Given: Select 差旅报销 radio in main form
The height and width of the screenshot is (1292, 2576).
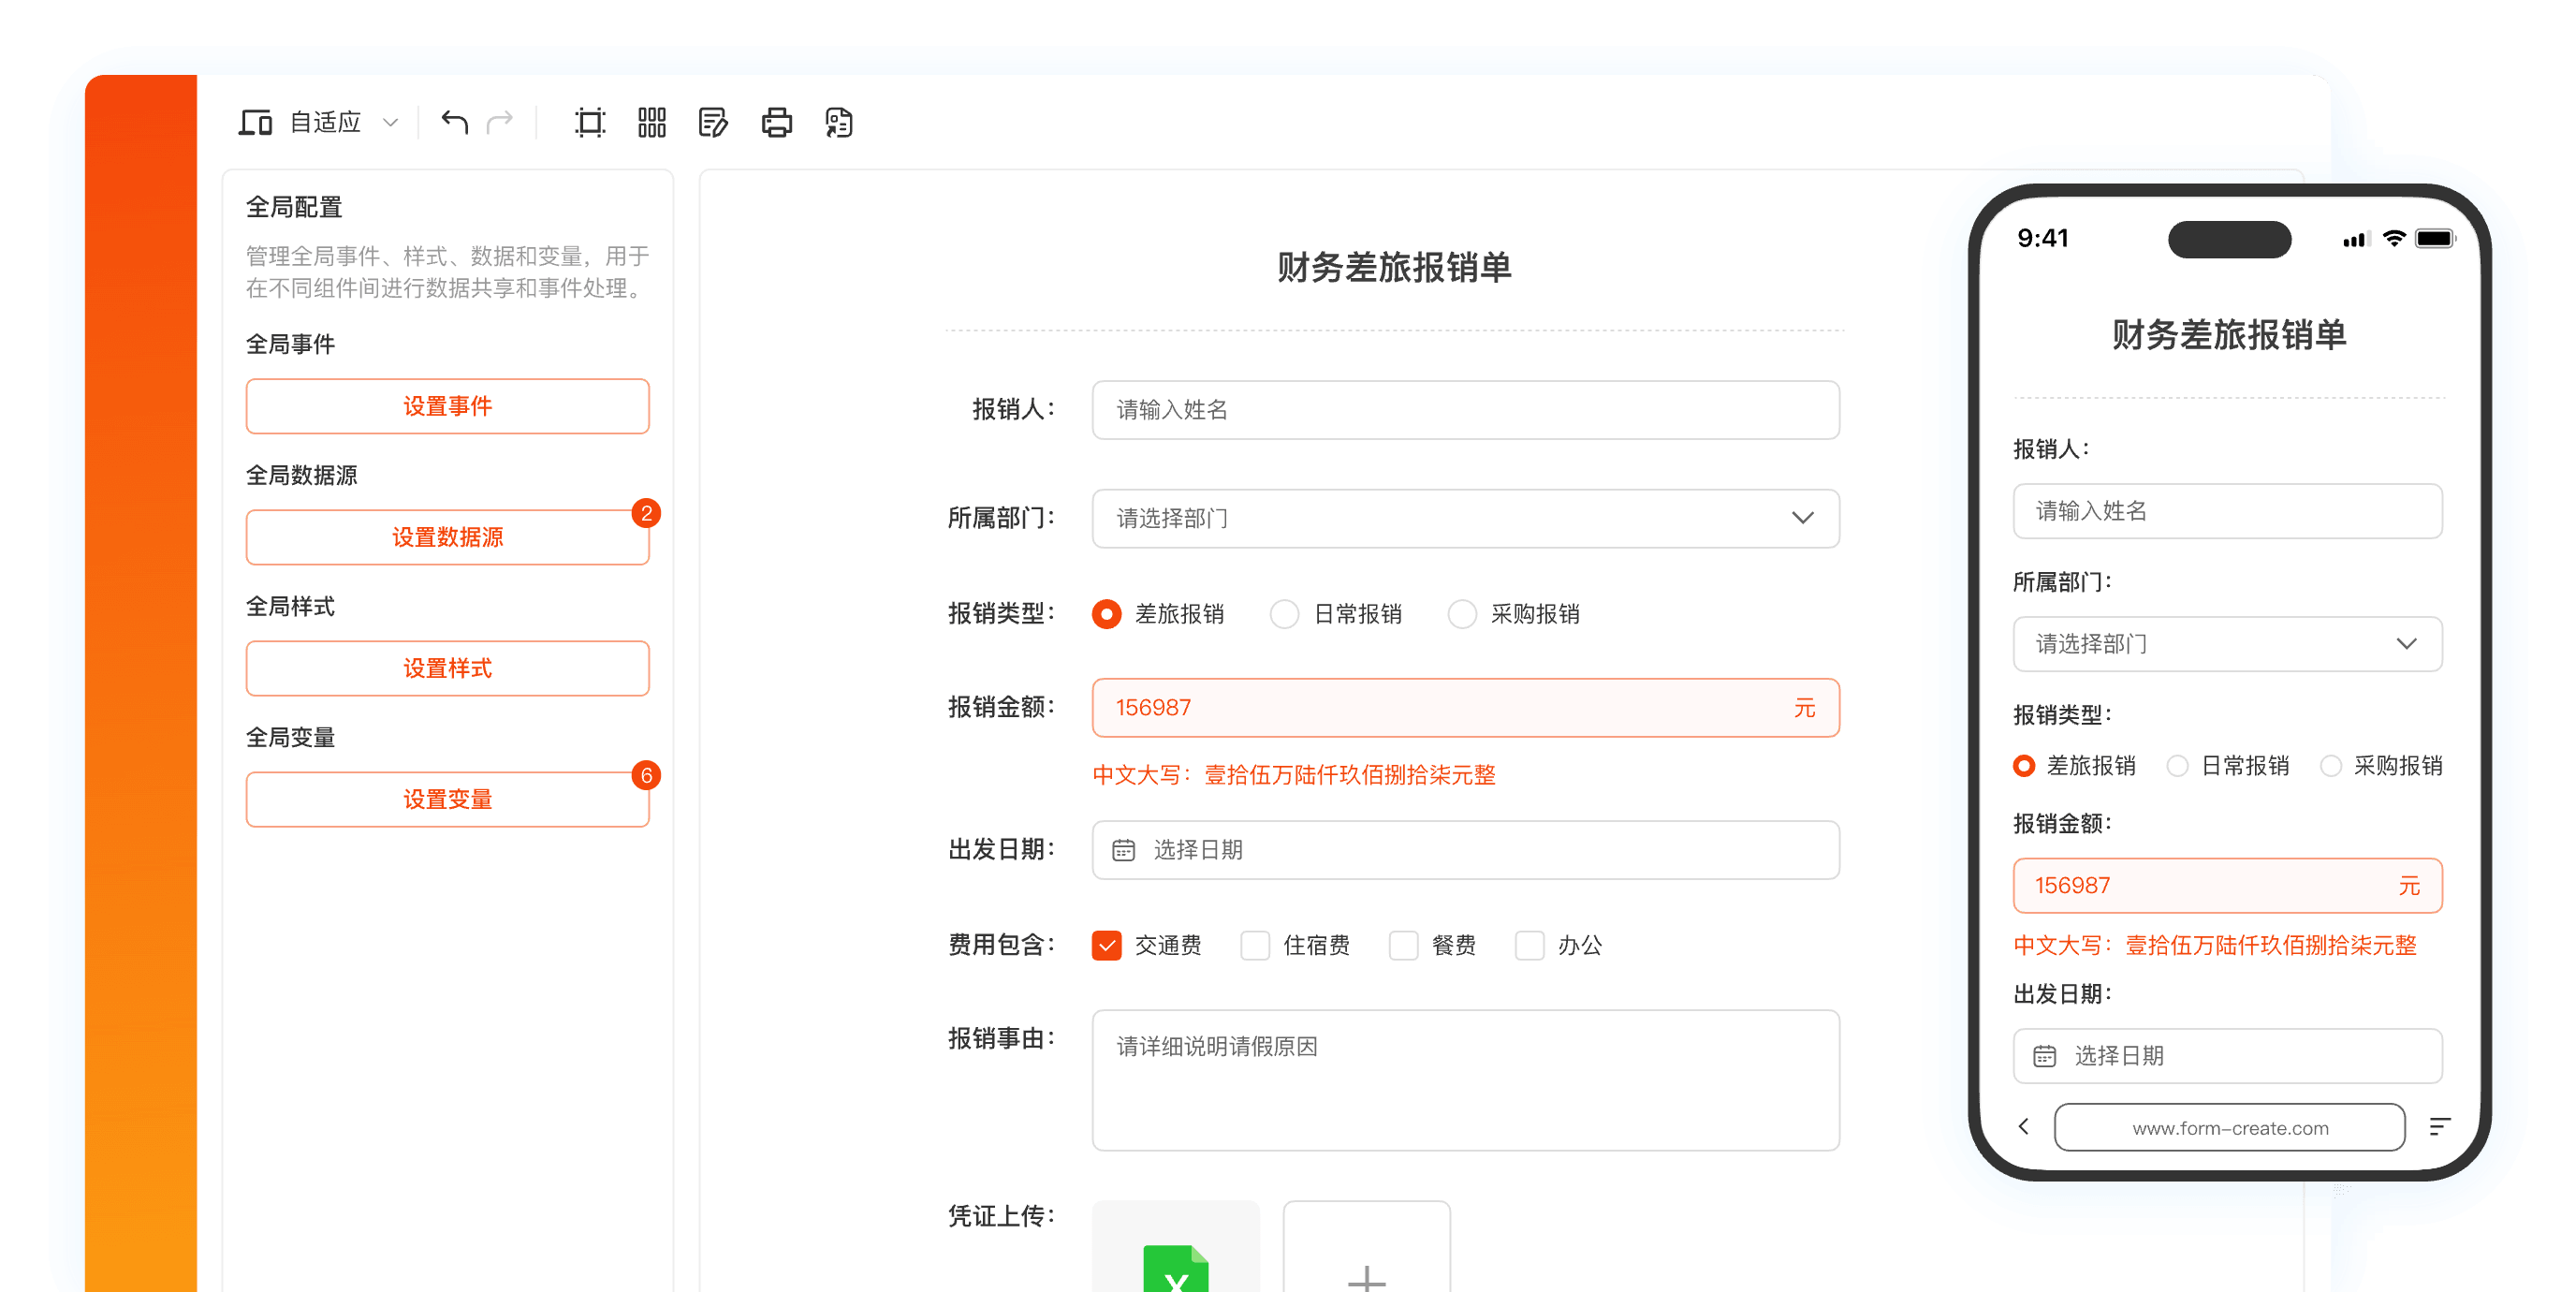Looking at the screenshot, I should (1106, 614).
